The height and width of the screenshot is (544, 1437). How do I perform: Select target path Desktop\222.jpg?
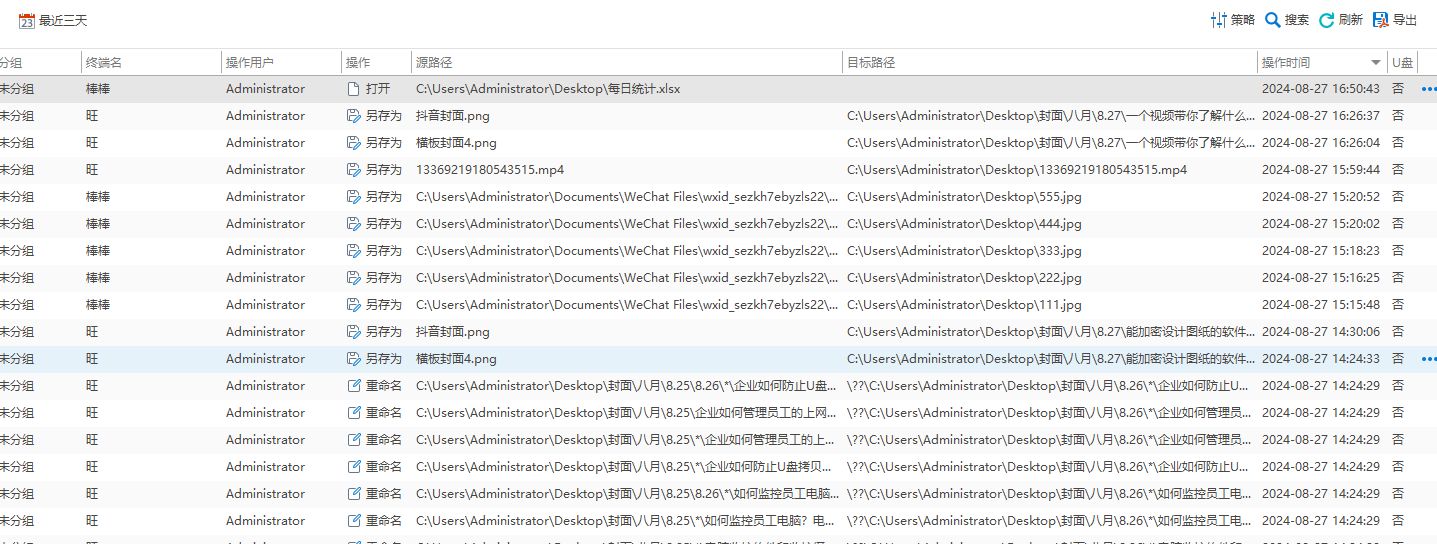(964, 278)
